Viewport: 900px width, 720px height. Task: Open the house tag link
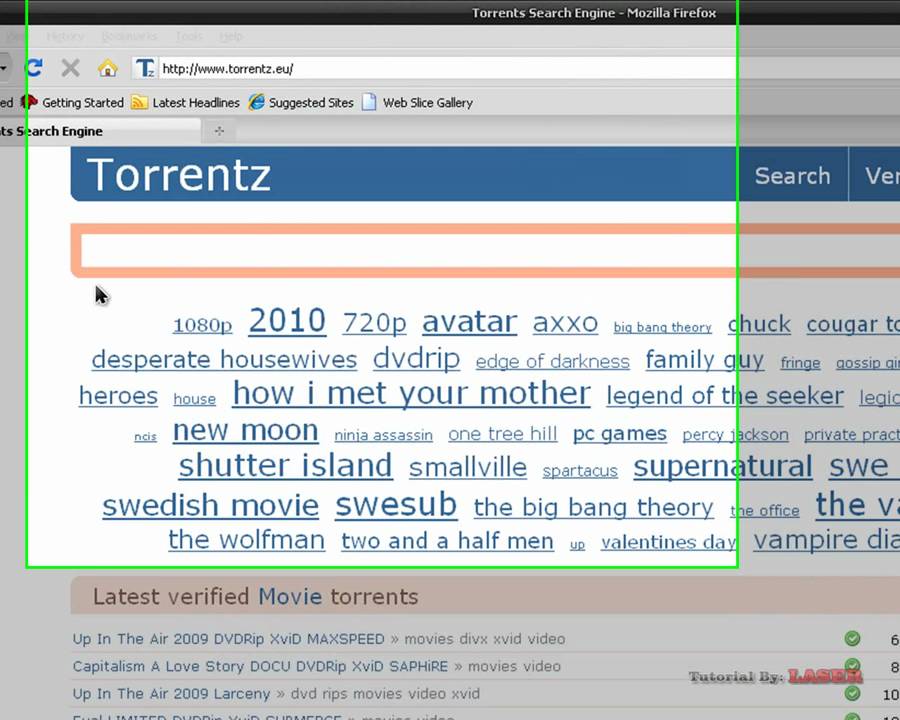195,399
